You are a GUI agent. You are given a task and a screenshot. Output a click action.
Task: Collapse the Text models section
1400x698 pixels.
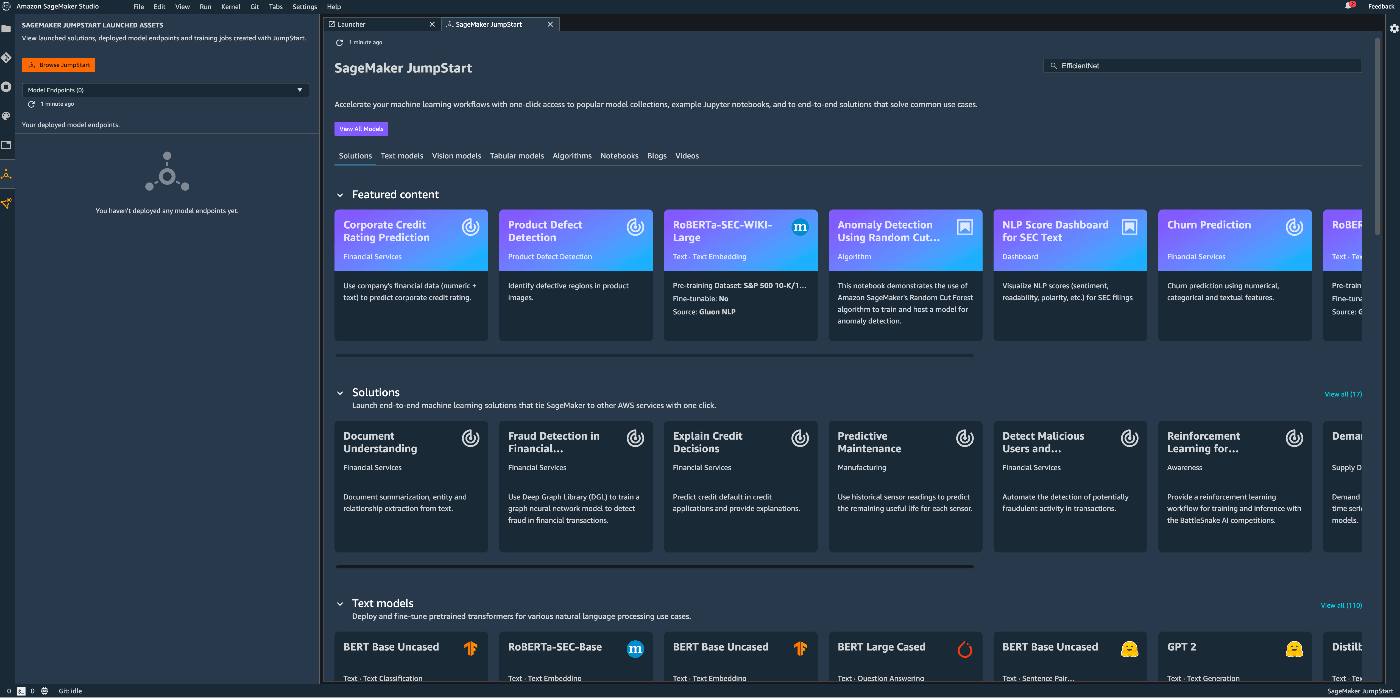tap(340, 604)
